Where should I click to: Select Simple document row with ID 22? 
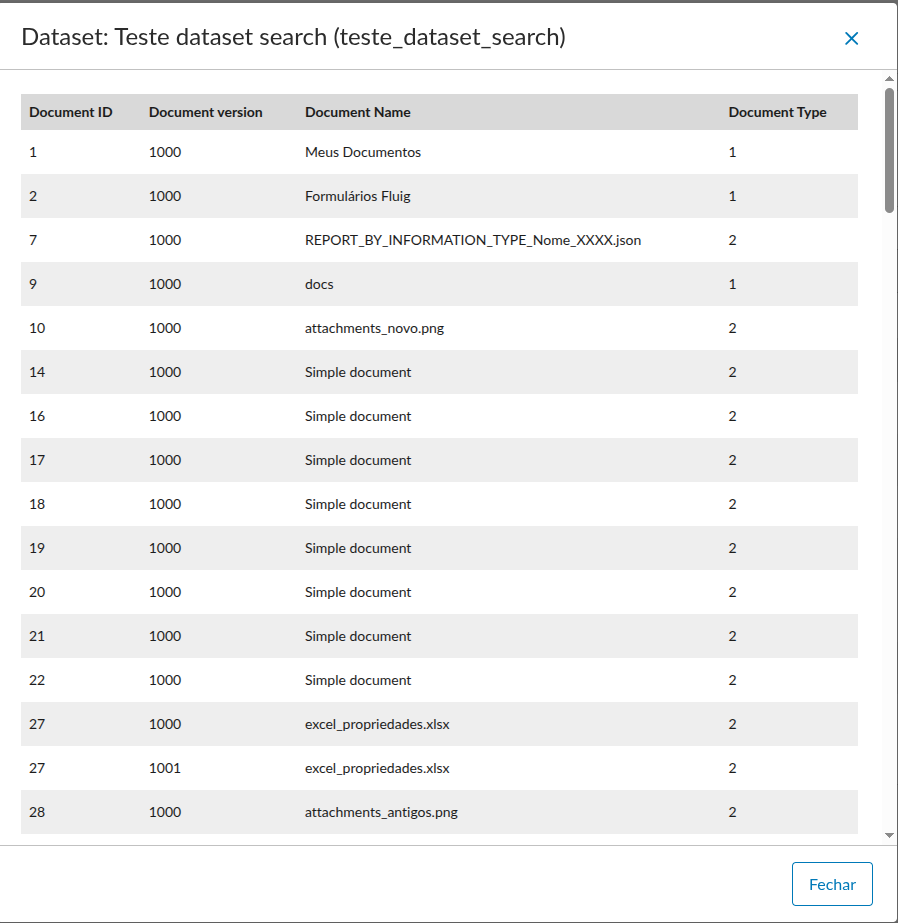click(358, 680)
